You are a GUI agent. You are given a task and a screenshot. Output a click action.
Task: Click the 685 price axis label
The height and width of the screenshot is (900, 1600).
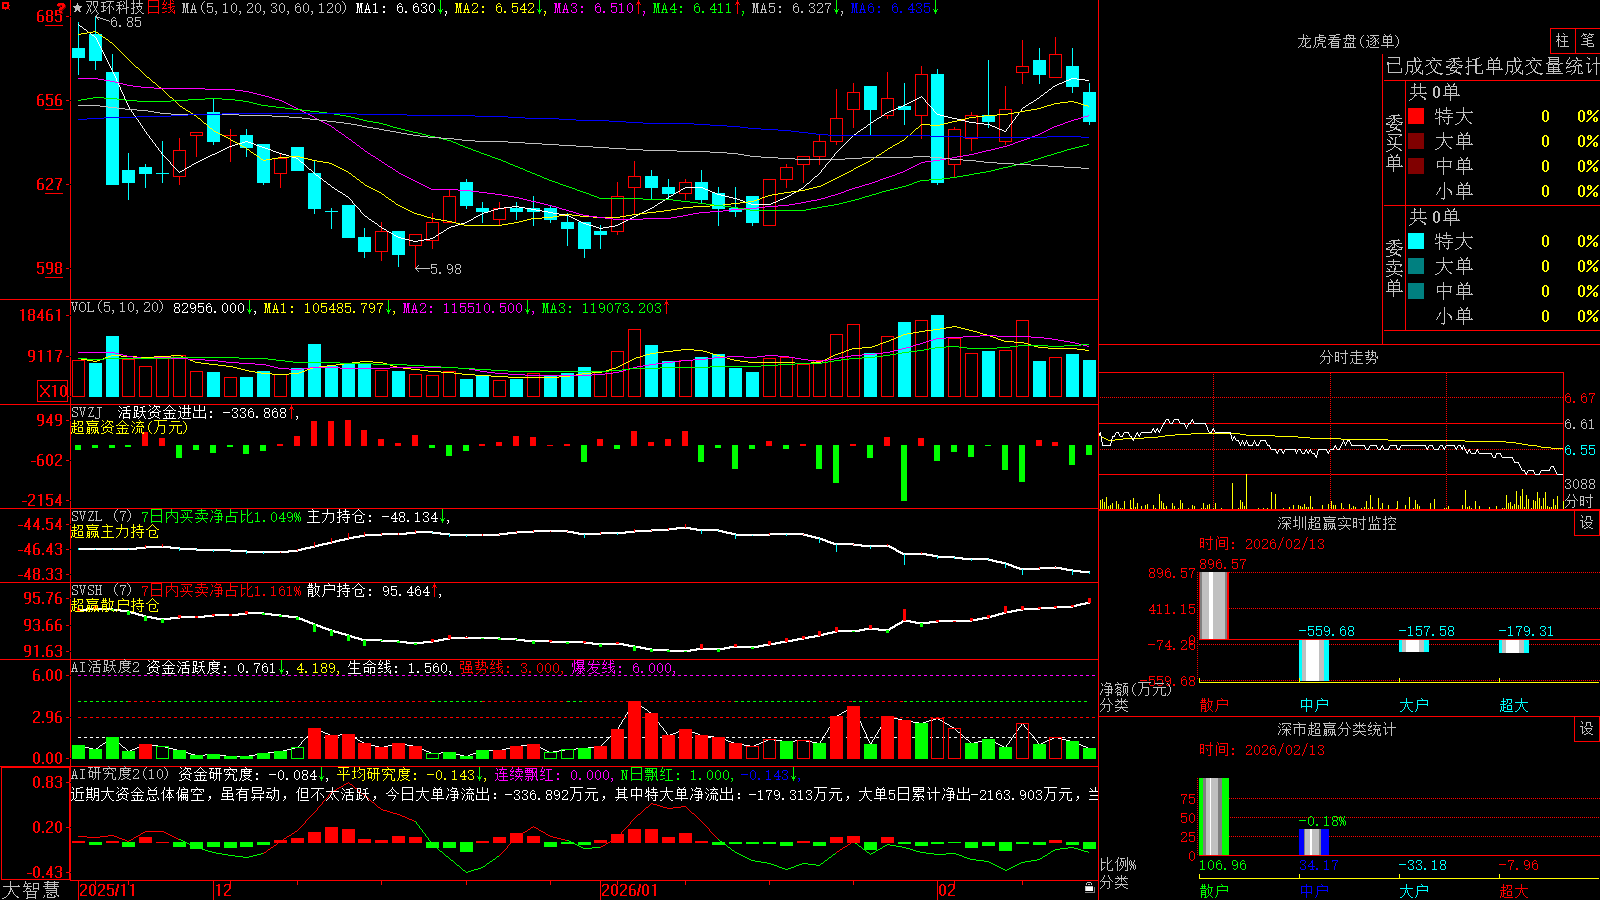(50, 16)
